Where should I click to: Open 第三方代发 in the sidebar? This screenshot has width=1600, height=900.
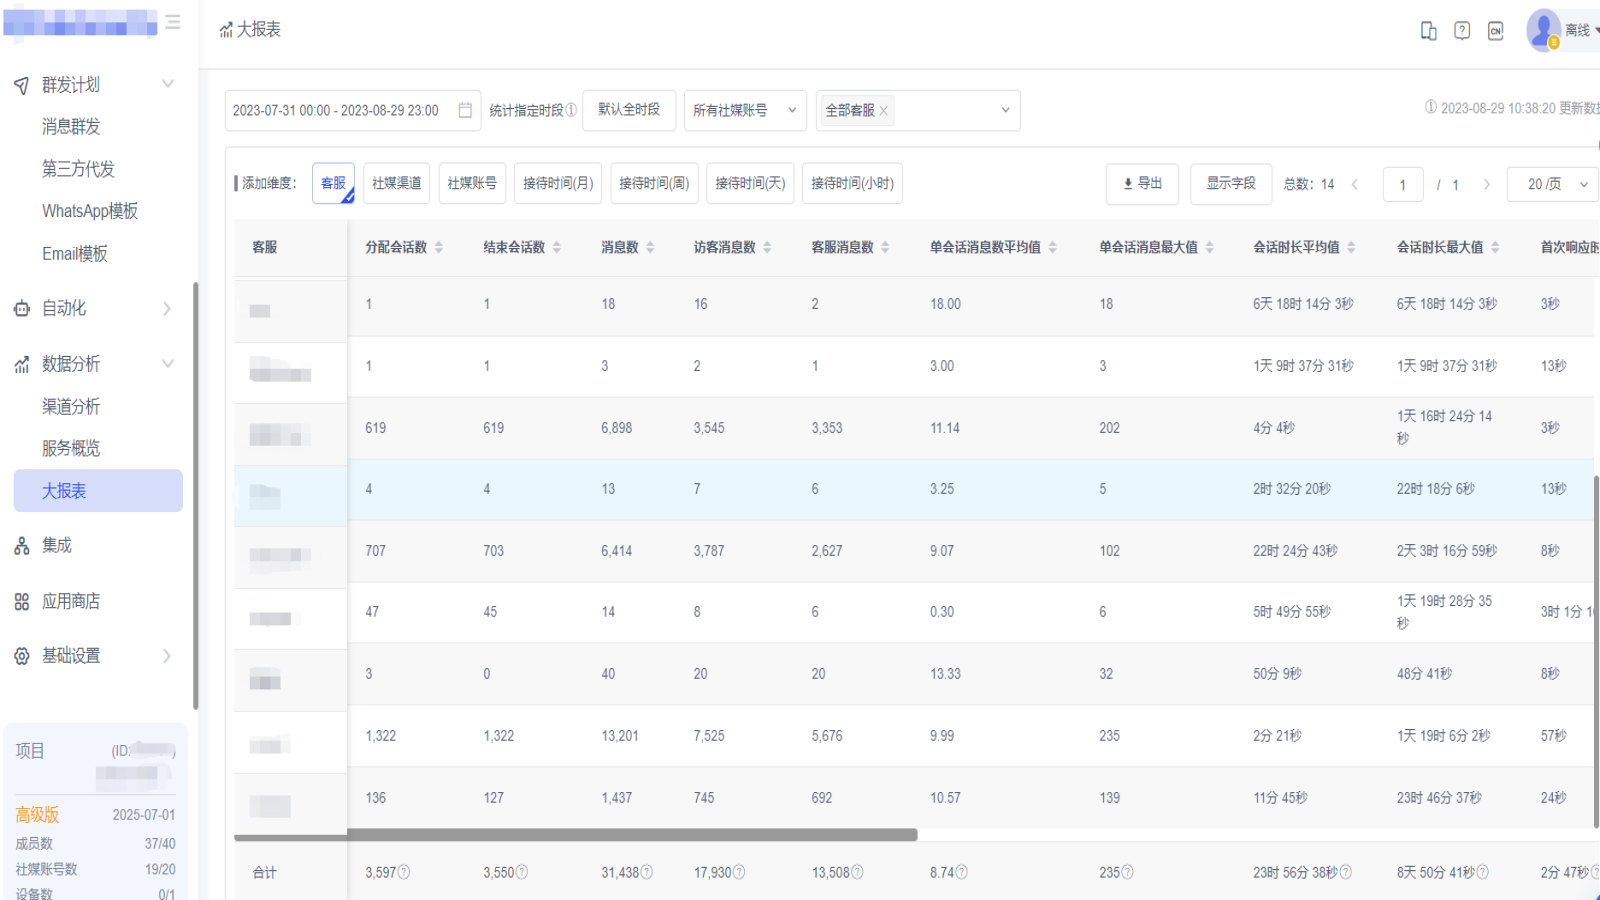tap(78, 169)
